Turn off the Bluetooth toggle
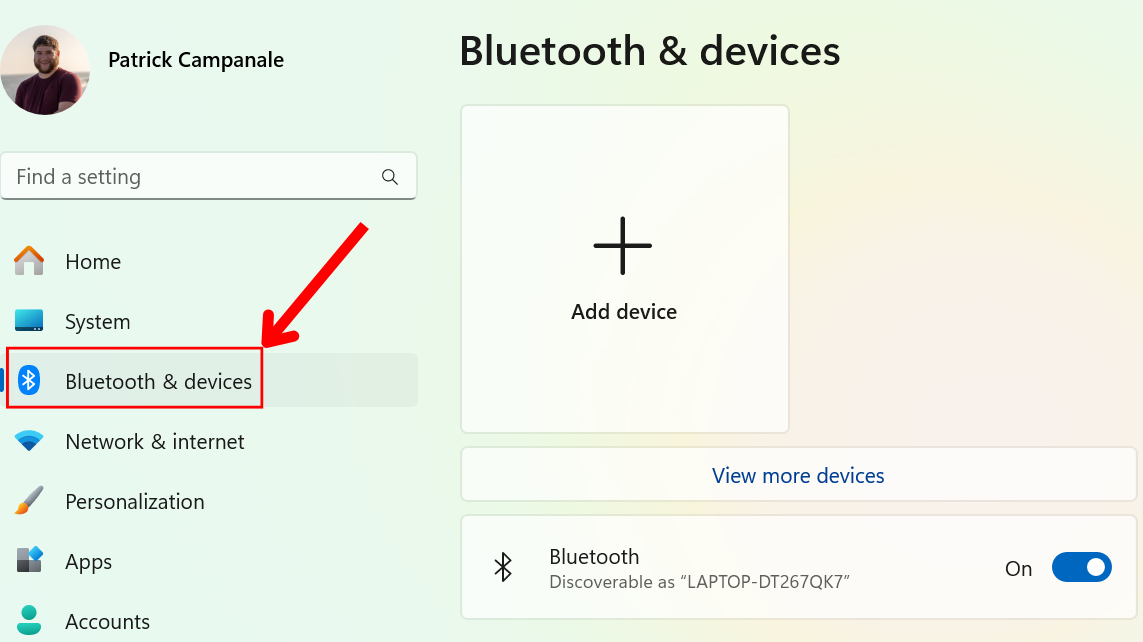This screenshot has width=1143, height=642. pos(1081,567)
